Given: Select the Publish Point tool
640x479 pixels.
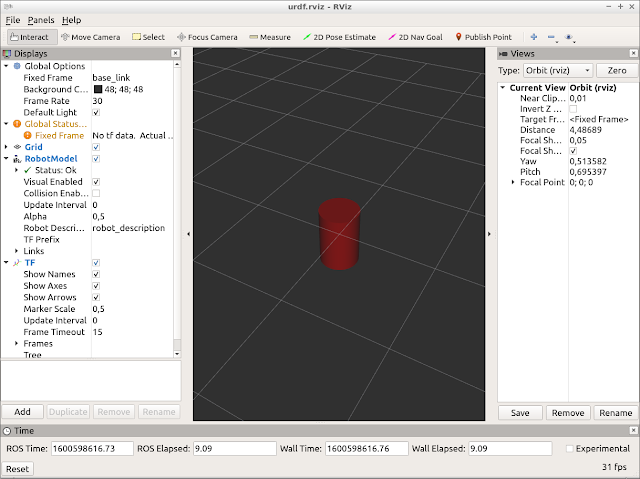Looking at the screenshot, I should (x=483, y=37).
